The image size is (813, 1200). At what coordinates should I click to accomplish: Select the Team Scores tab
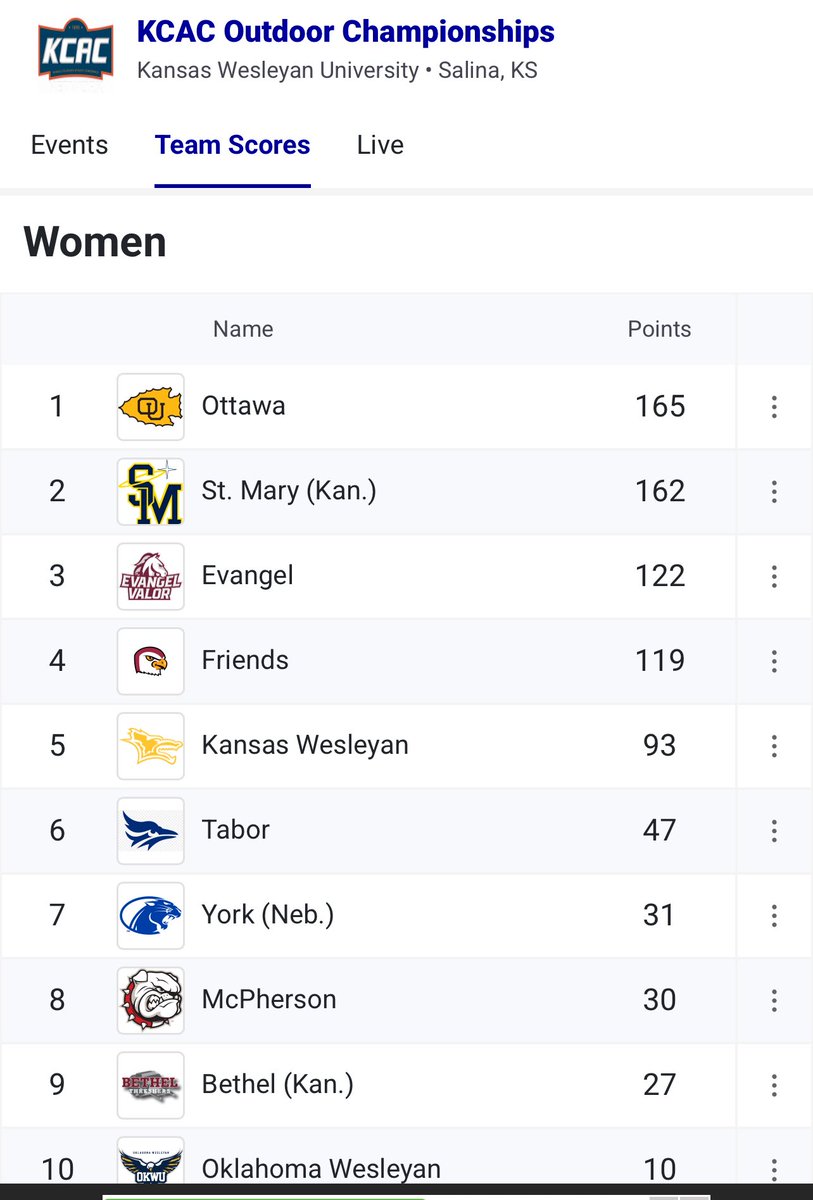pos(232,145)
